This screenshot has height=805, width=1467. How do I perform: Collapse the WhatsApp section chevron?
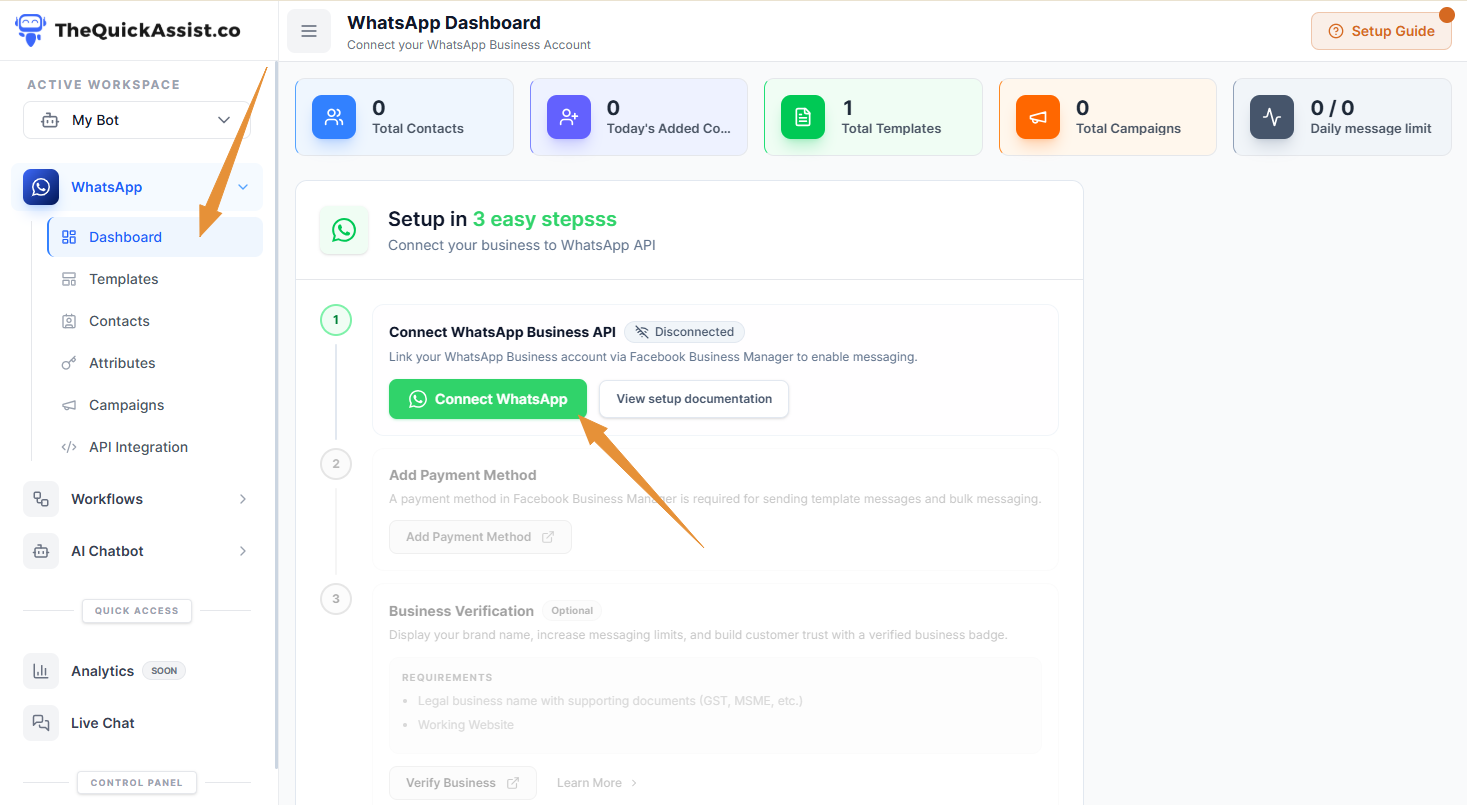[242, 187]
